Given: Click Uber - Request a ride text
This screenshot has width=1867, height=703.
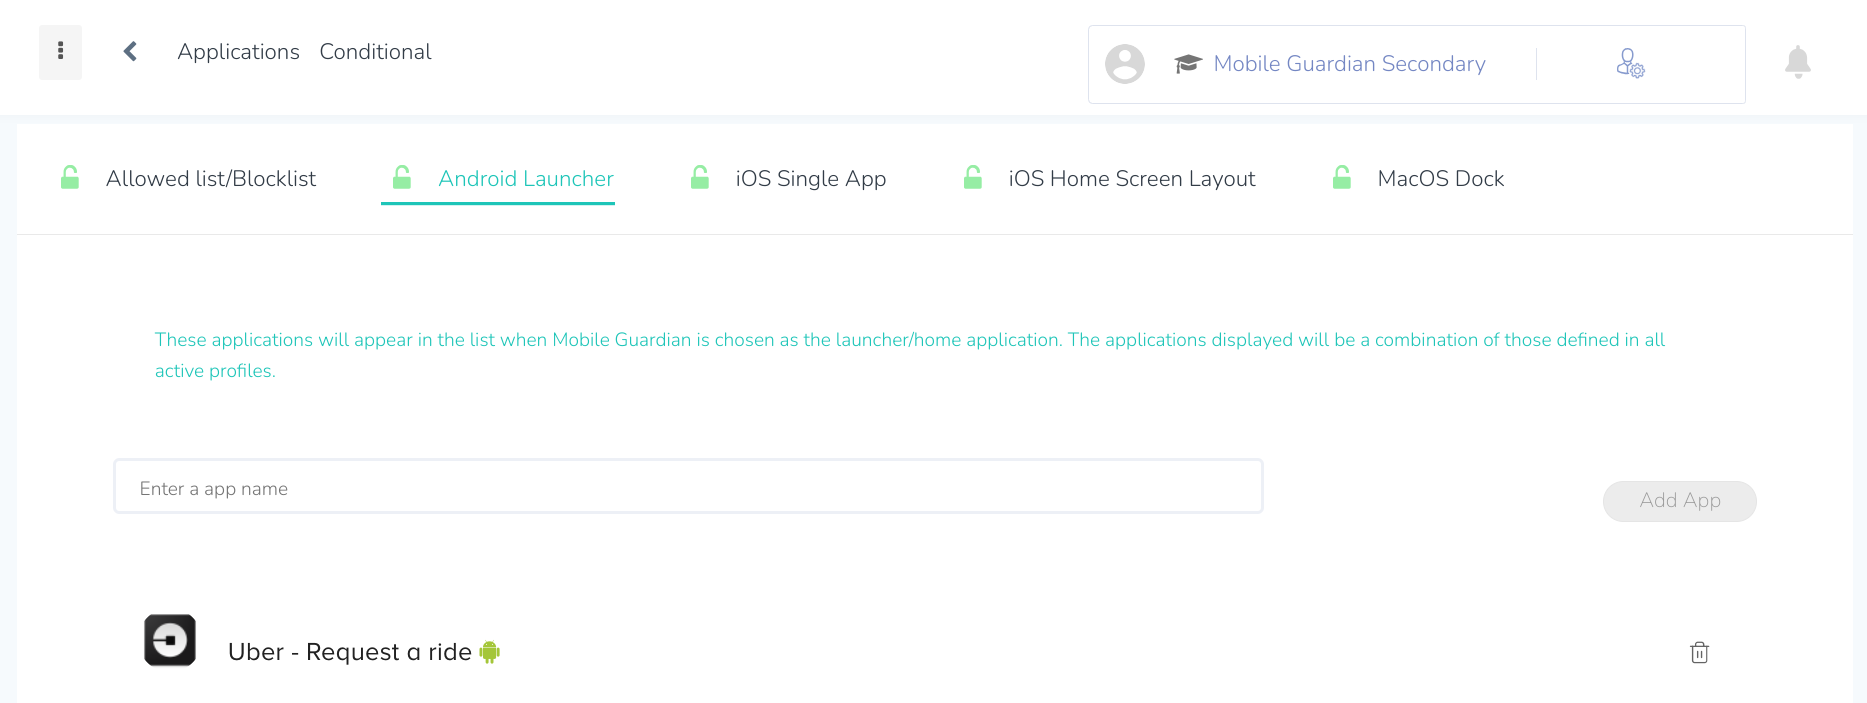Looking at the screenshot, I should (x=350, y=652).
